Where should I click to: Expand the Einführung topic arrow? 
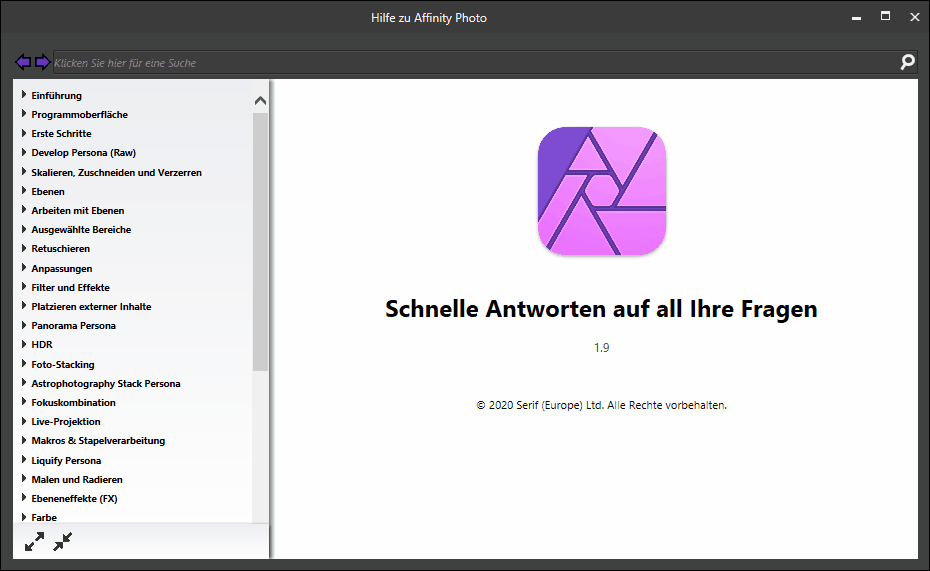click(x=24, y=94)
